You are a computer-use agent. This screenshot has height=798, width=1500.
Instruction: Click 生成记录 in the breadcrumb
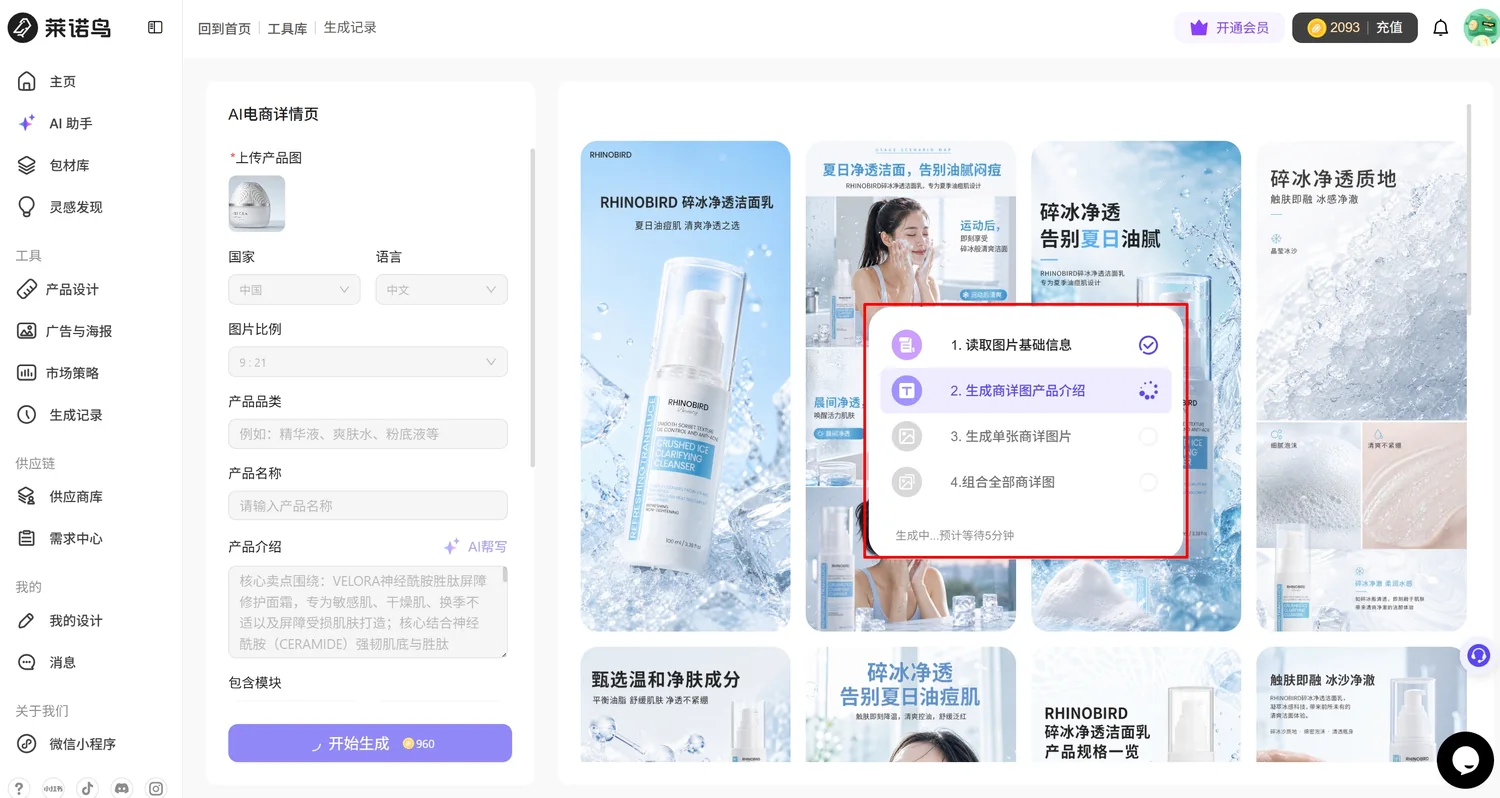350,28
